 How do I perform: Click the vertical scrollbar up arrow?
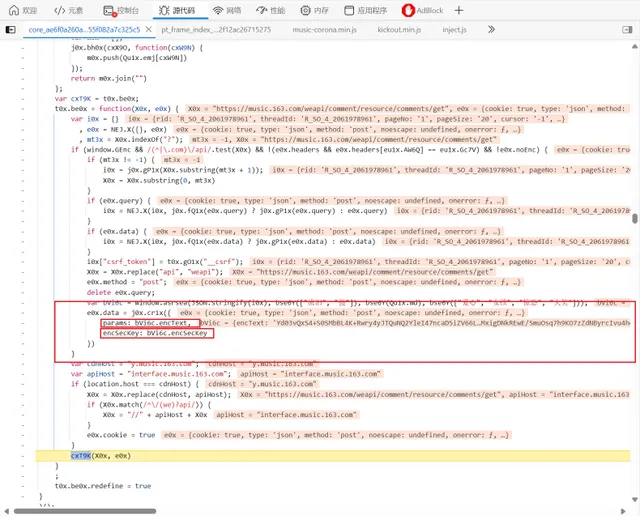pos(635,47)
